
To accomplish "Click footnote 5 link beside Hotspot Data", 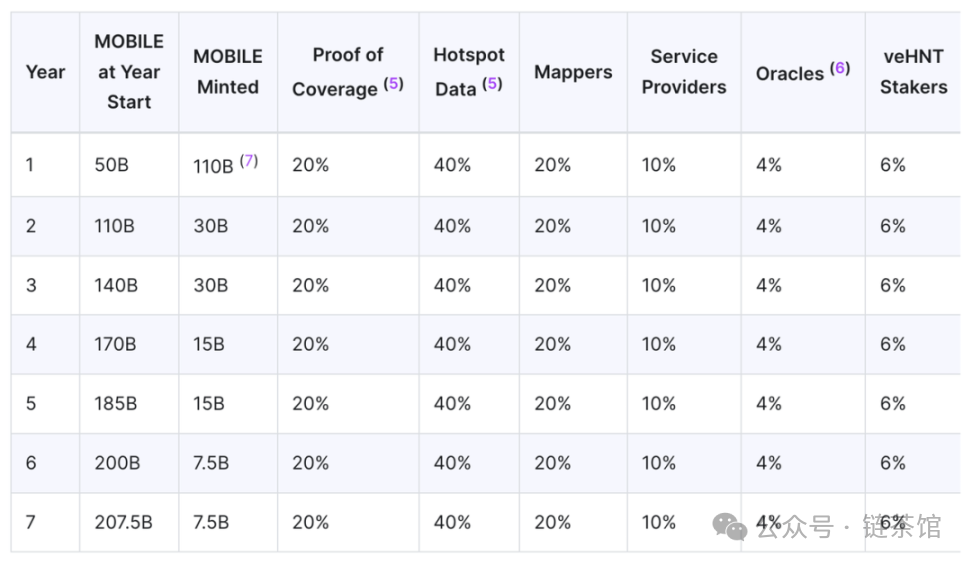I will tap(492, 84).
